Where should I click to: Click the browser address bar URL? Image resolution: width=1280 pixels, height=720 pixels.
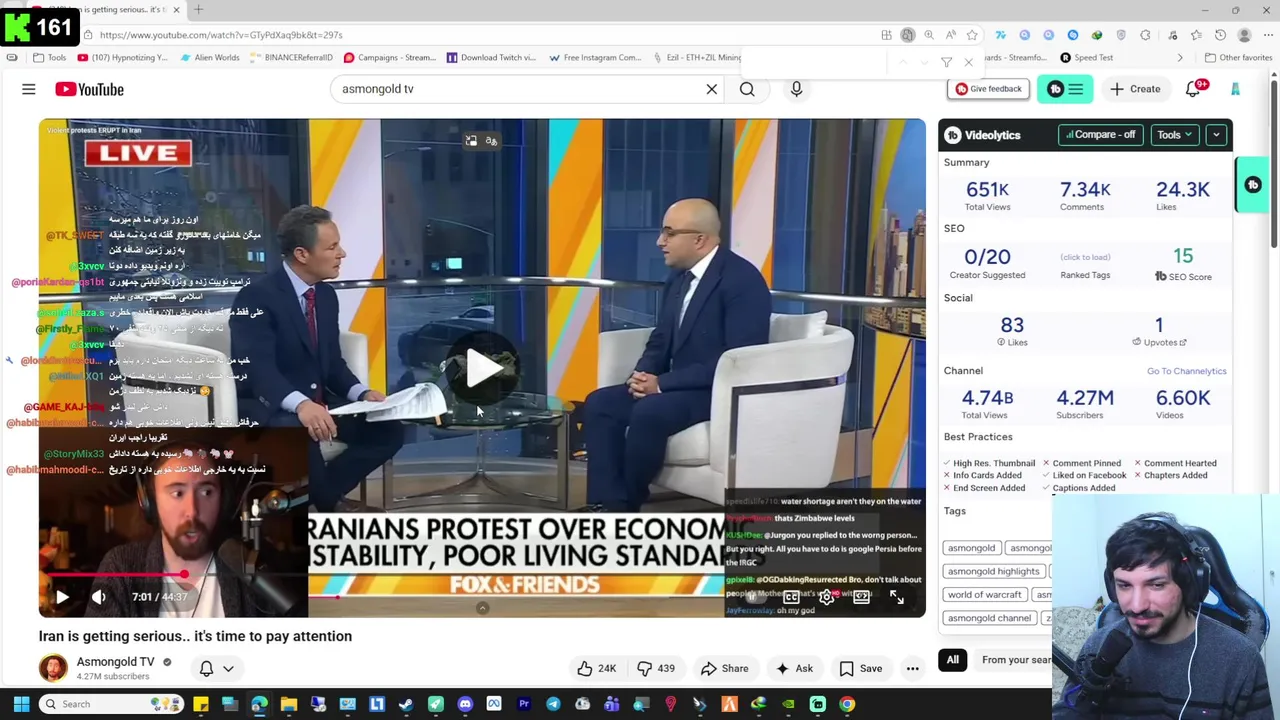[x=219, y=35]
